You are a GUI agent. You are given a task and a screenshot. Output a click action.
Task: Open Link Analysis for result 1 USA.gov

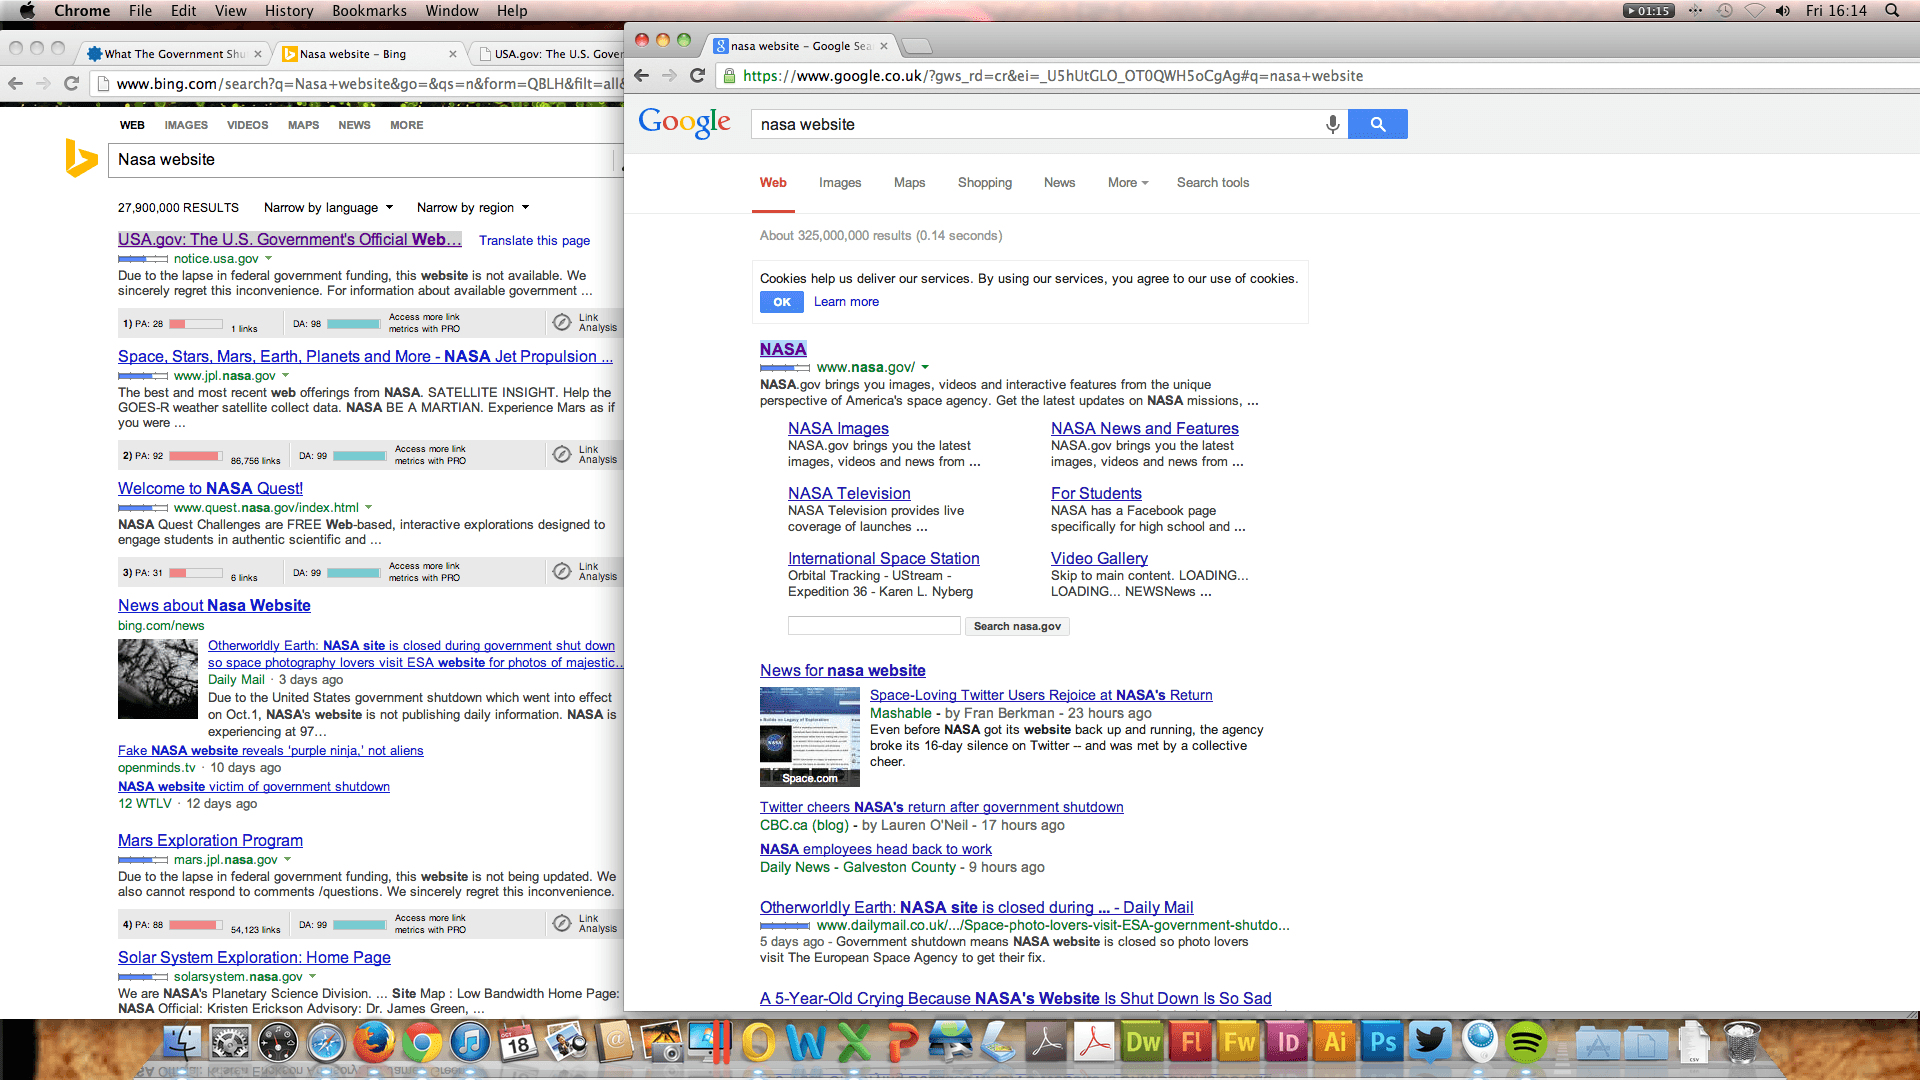point(586,323)
